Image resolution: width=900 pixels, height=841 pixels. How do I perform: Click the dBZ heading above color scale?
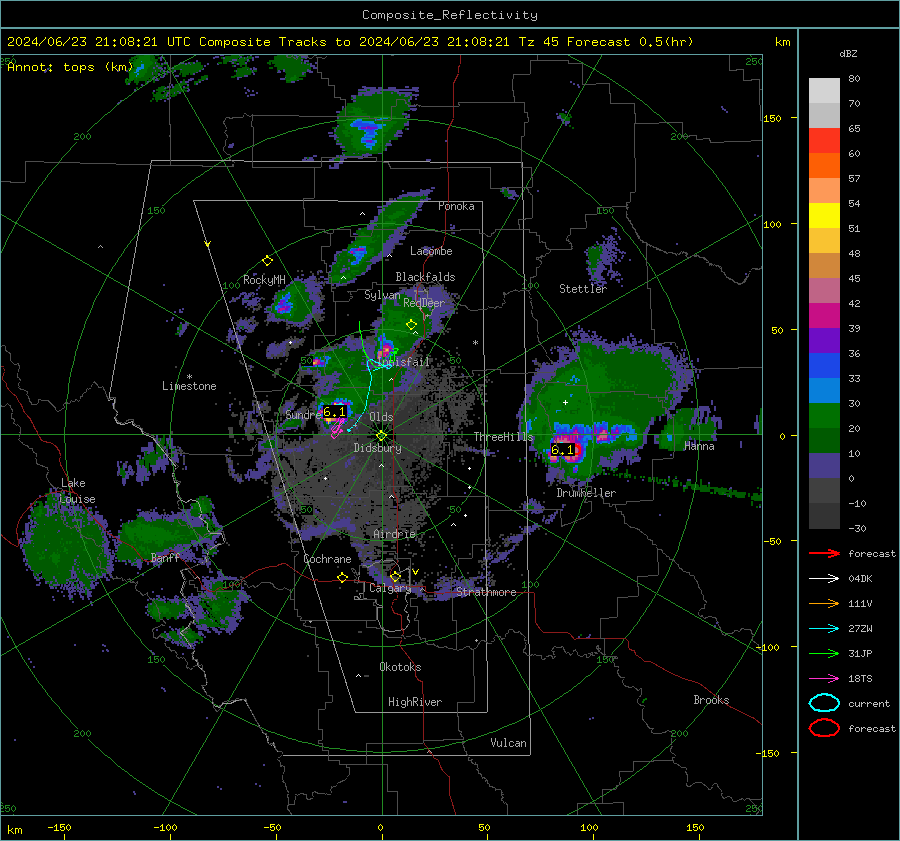848,54
